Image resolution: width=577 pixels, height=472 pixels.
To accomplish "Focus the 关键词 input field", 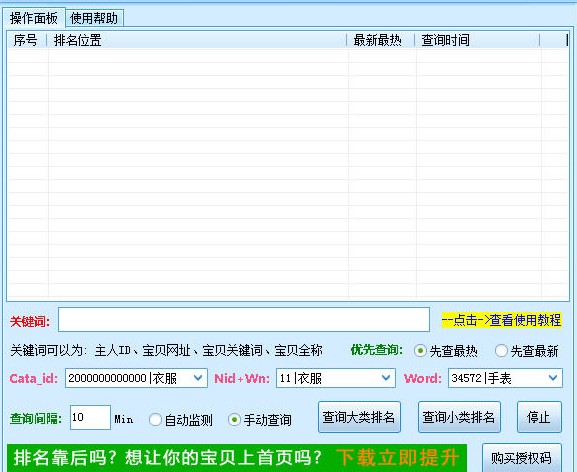I will coord(244,319).
